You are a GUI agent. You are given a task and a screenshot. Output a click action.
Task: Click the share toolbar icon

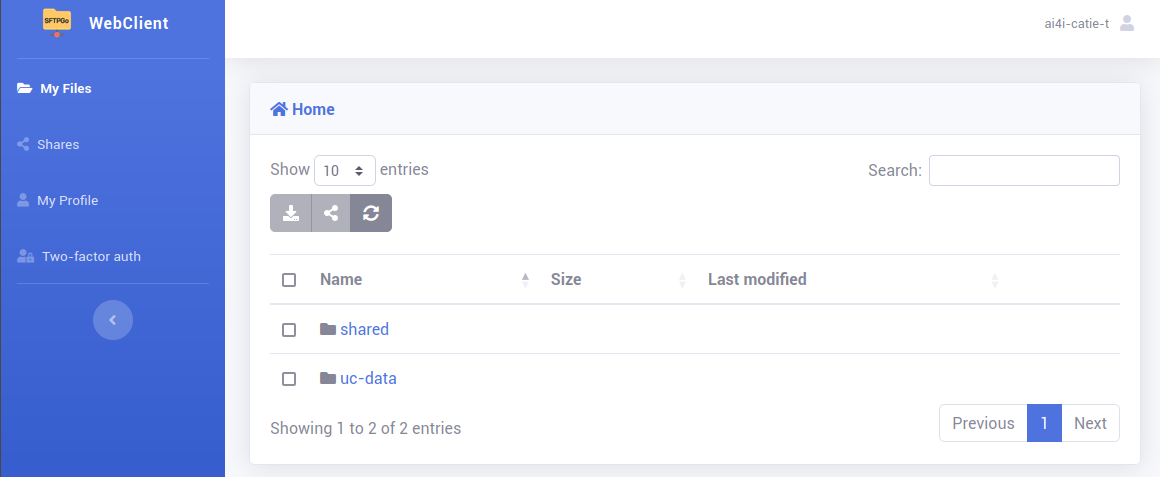click(331, 213)
